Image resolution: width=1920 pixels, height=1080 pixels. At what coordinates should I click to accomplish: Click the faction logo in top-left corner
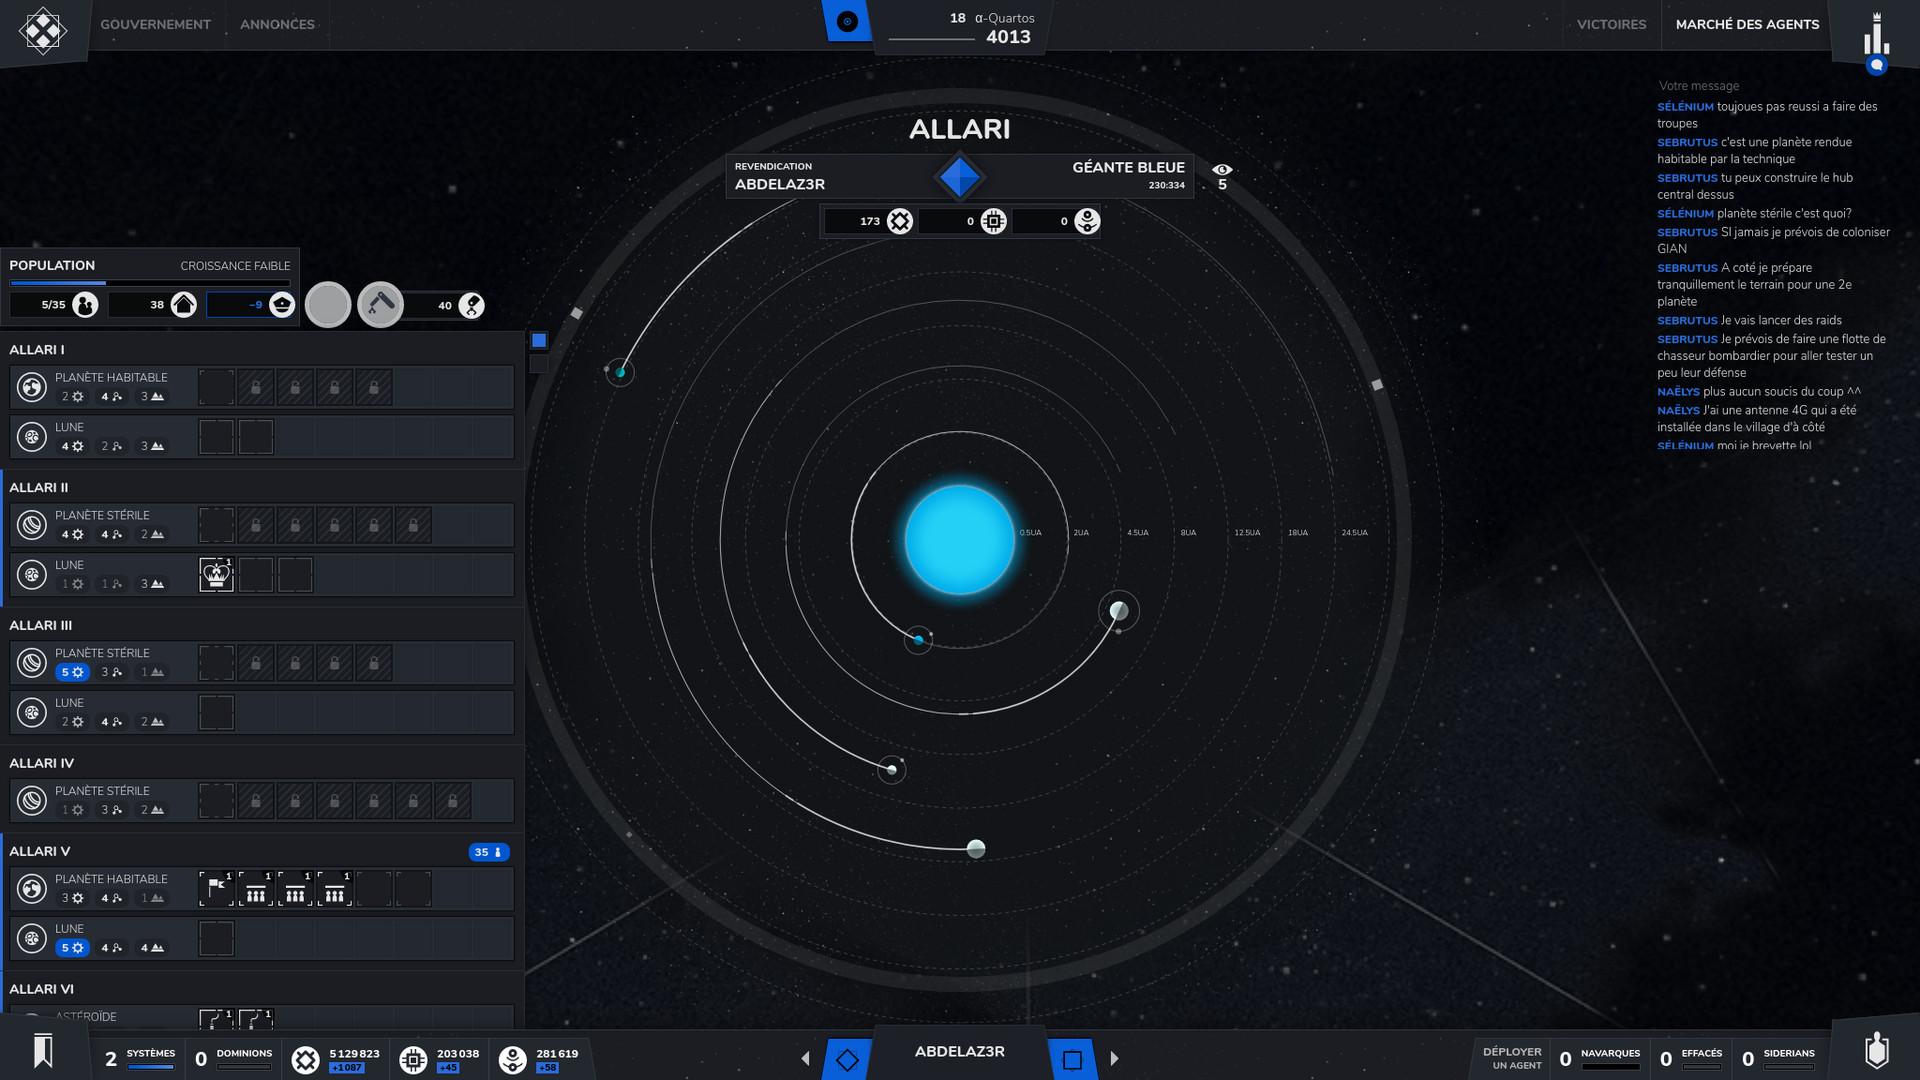[x=43, y=31]
